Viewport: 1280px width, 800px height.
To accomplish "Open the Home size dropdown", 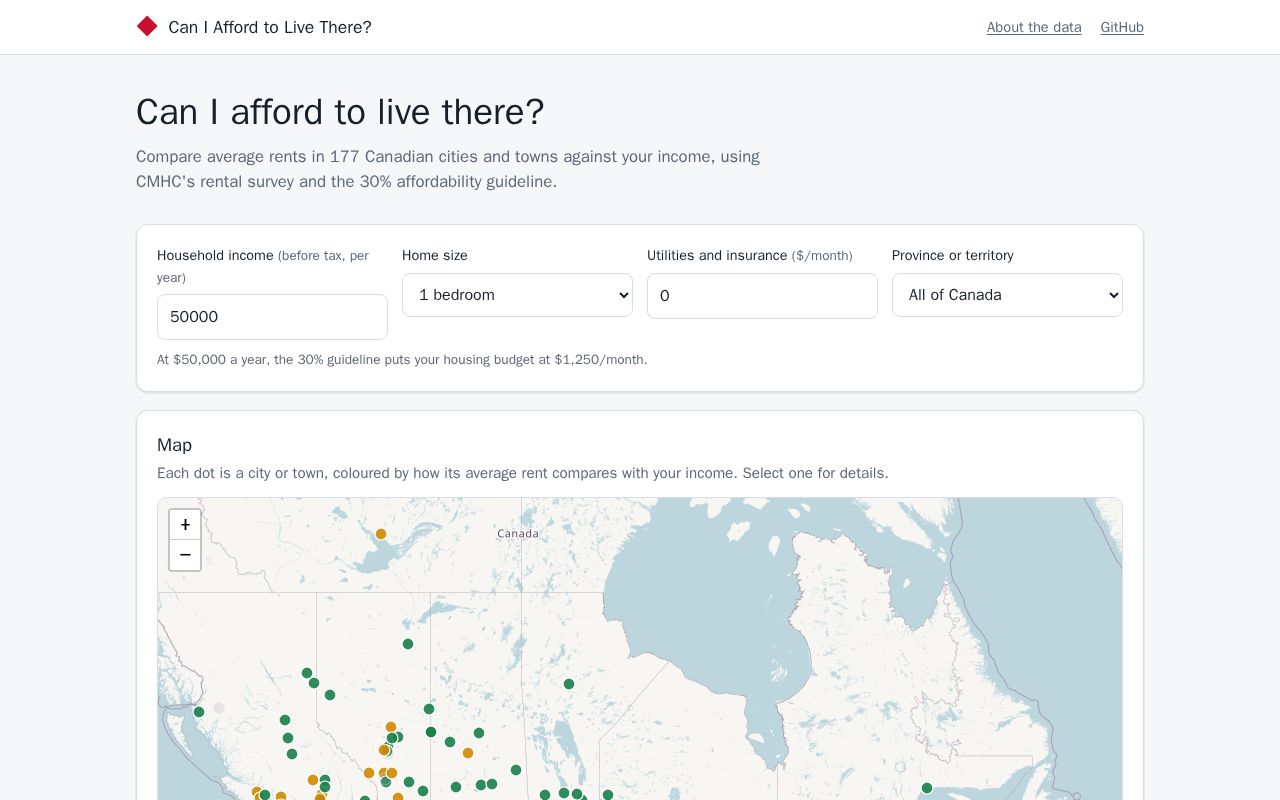I will coord(517,295).
